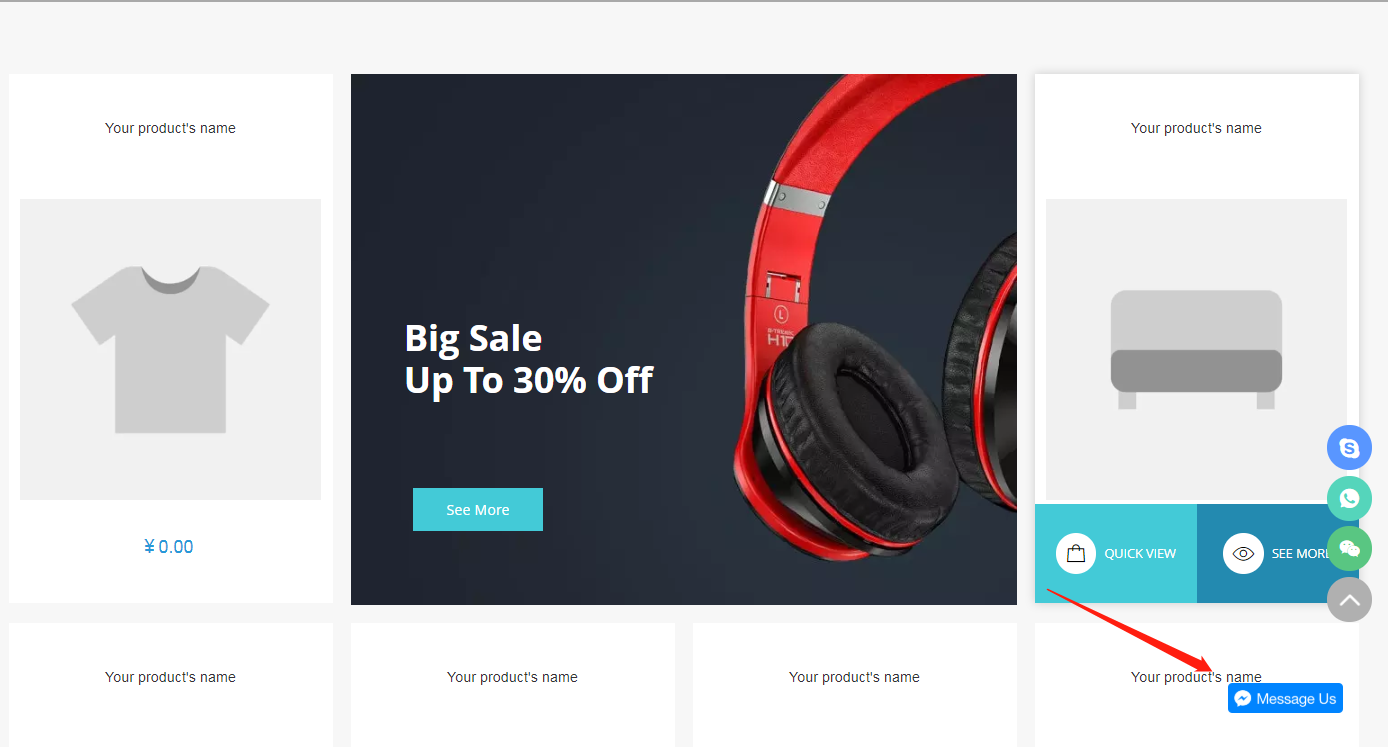
Task: Open the product name above the T-shirt
Action: (x=170, y=128)
